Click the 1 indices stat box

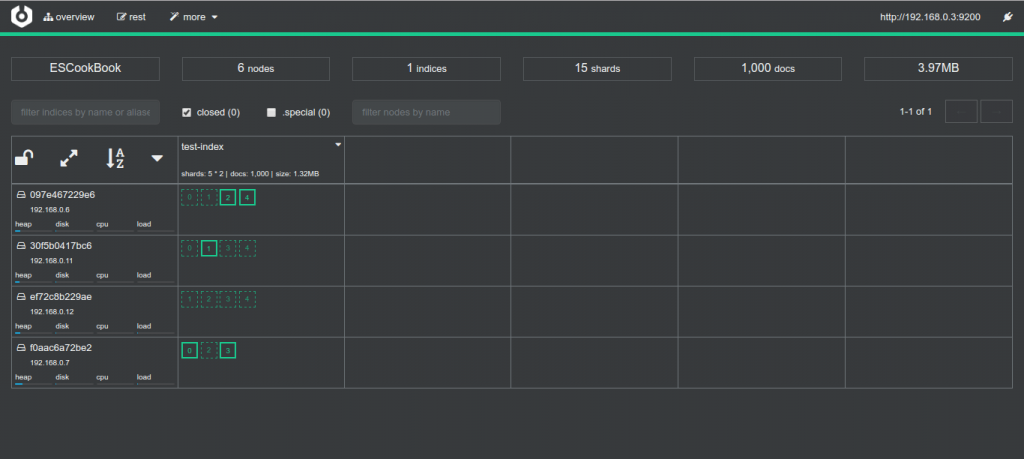coord(426,69)
